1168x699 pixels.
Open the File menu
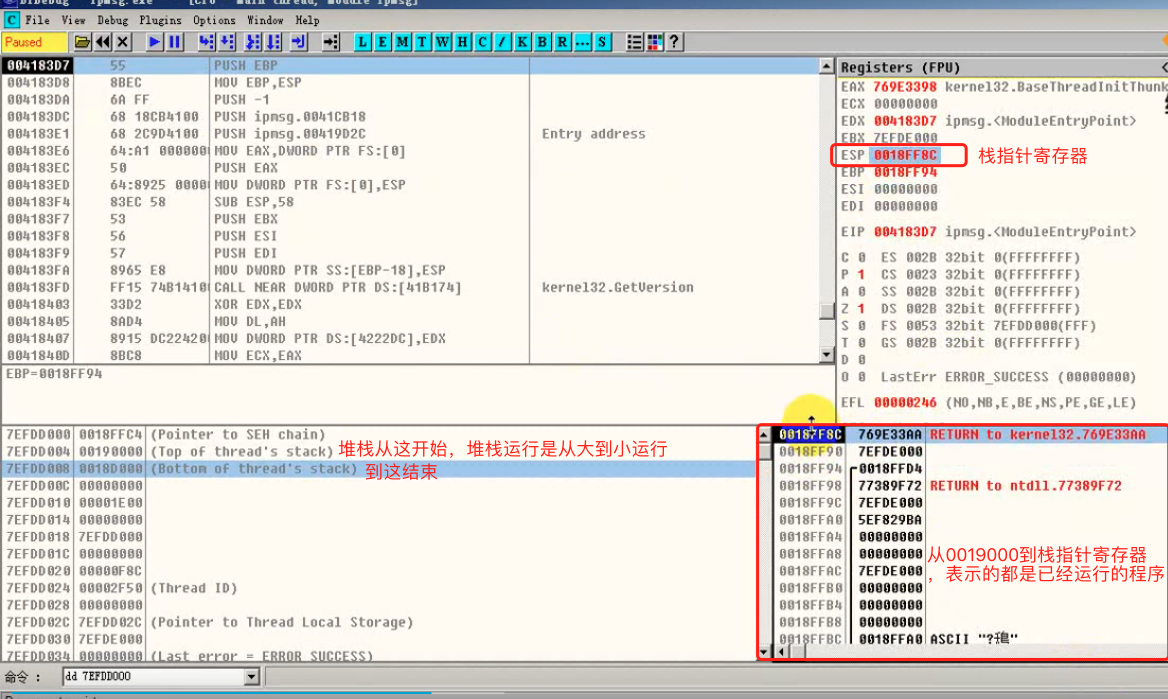(37, 20)
